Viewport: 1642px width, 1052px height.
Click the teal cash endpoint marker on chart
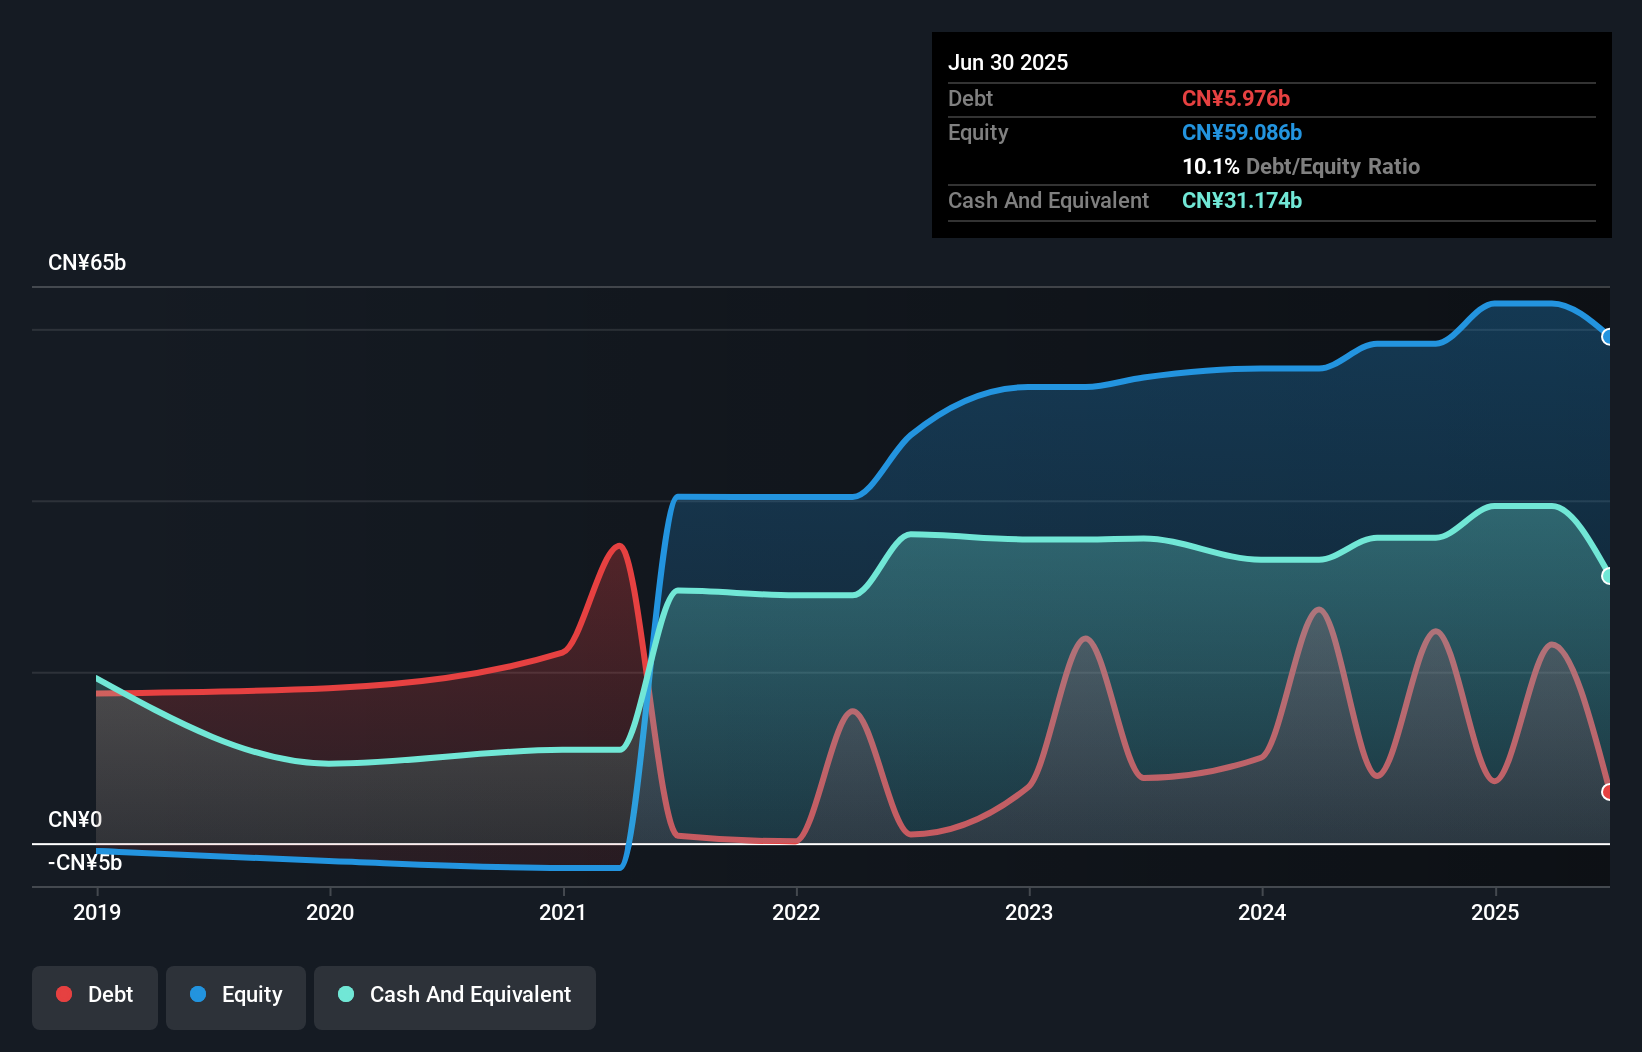(x=1607, y=576)
